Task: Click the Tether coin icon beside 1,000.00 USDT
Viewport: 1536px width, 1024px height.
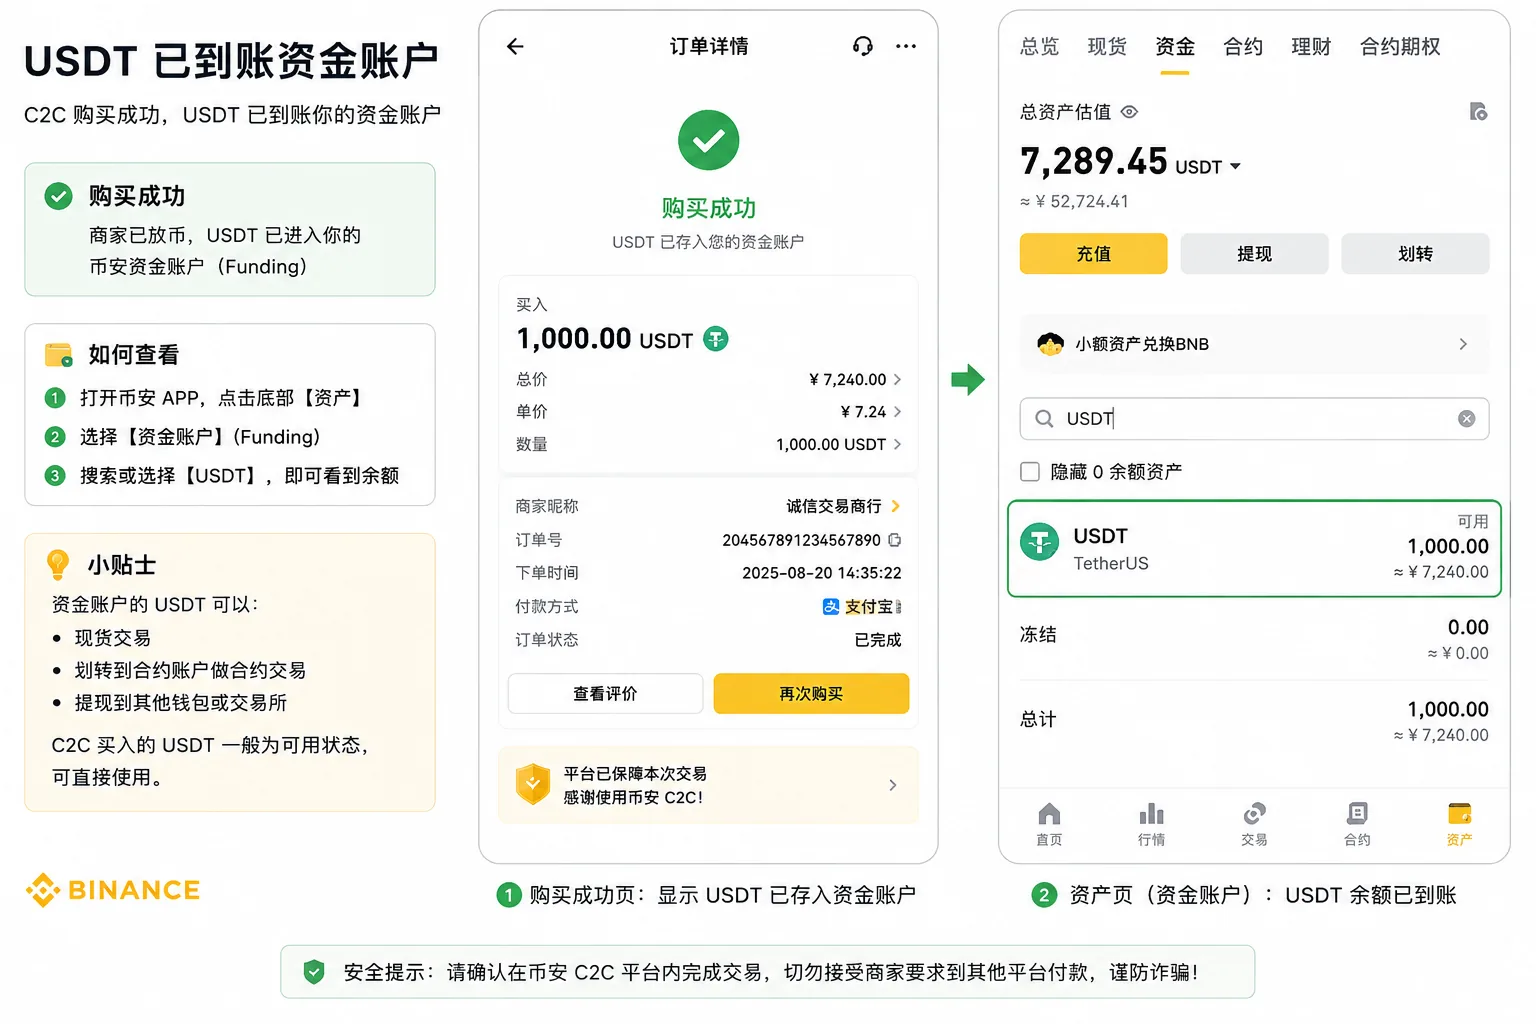Action: pyautogui.click(x=716, y=339)
